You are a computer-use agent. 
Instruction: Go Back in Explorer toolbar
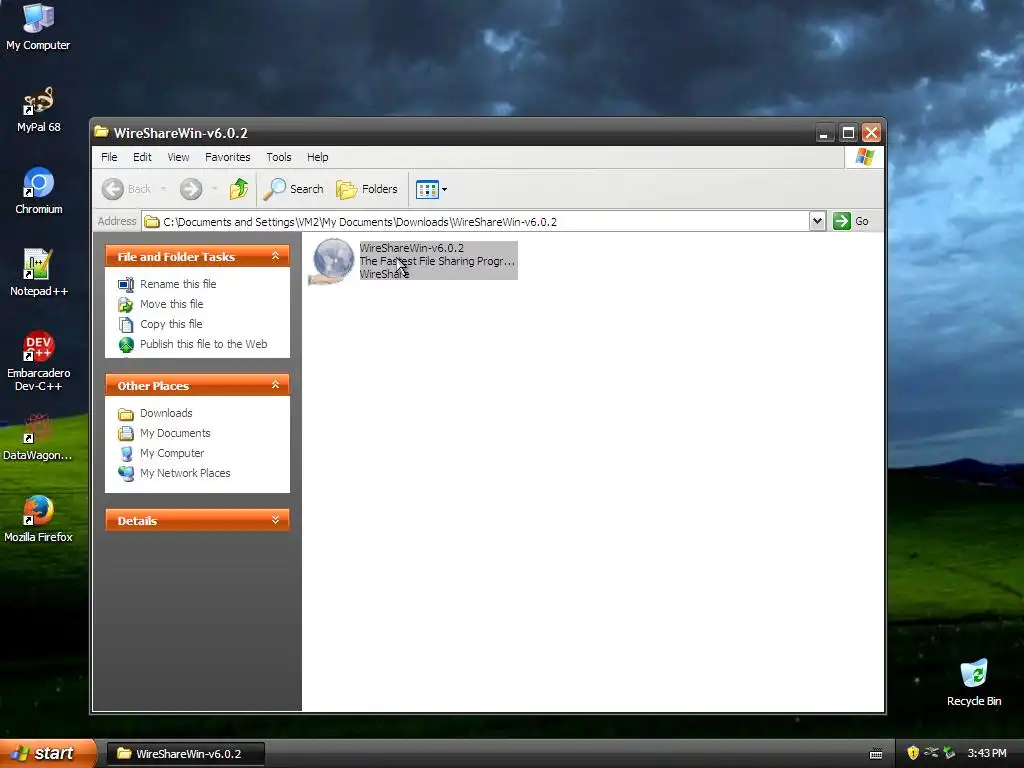click(127, 189)
